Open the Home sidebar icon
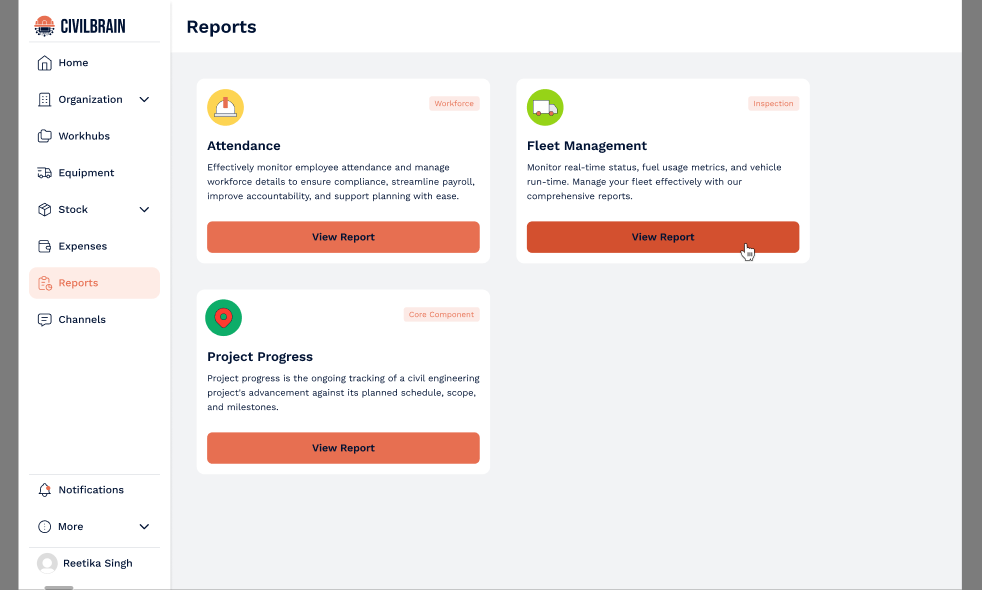 click(44, 63)
